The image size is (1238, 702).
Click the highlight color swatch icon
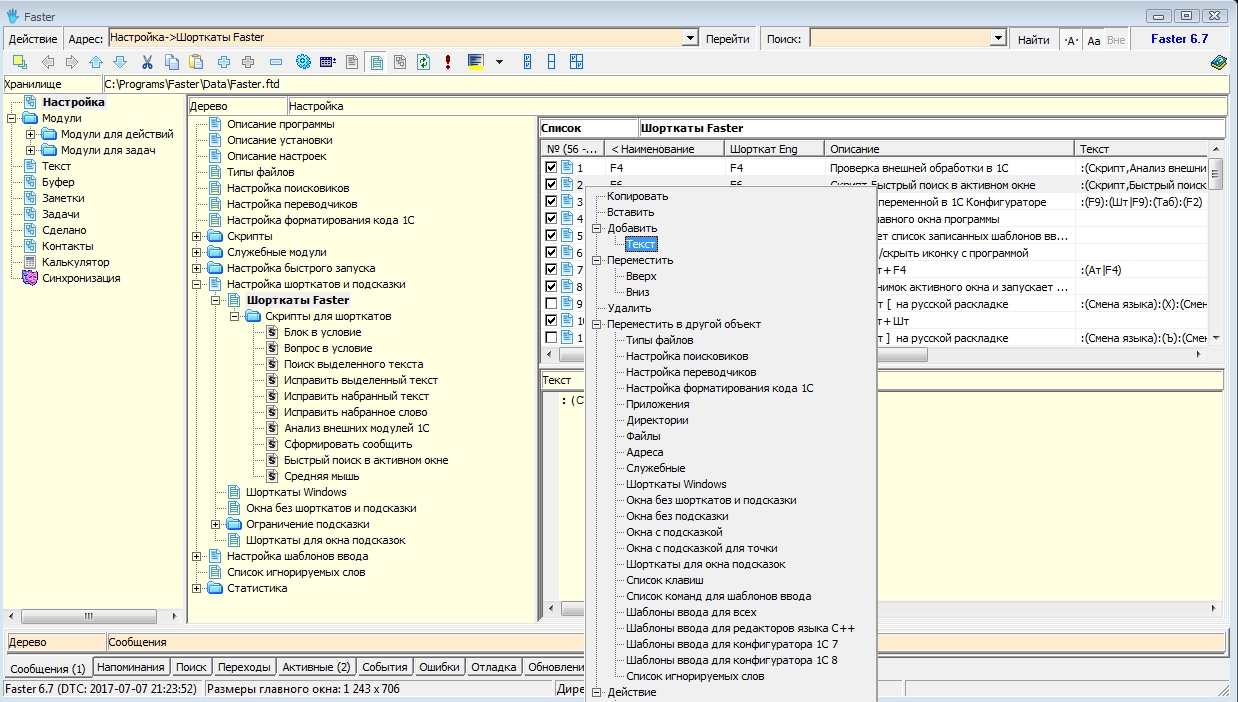tap(476, 62)
